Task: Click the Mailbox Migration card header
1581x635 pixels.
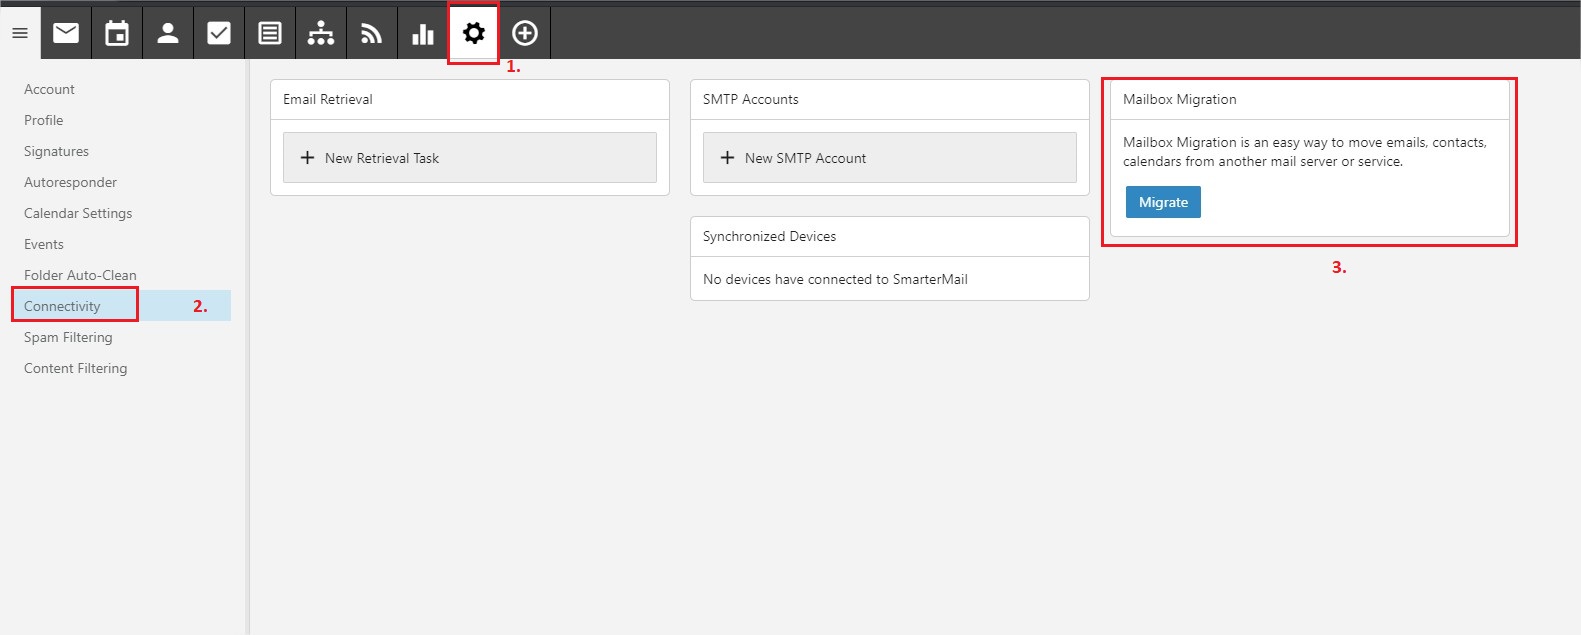Action: (1310, 100)
